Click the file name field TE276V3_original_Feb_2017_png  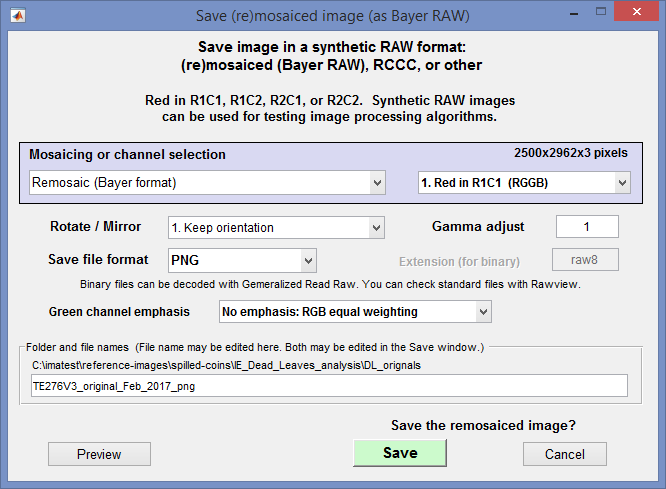329,386
